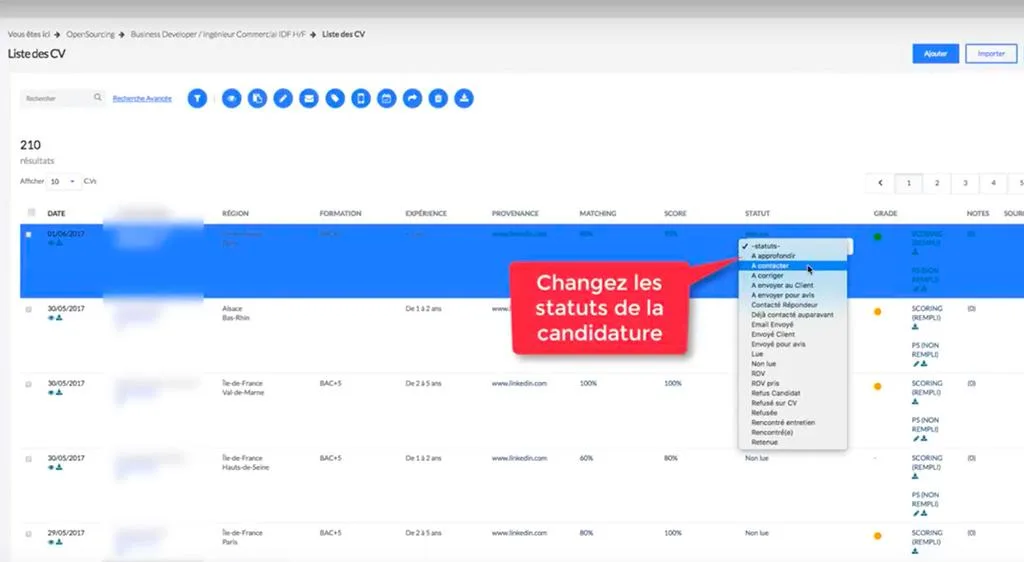
Task: Click the mobile phone toolbar icon
Action: [361, 99]
